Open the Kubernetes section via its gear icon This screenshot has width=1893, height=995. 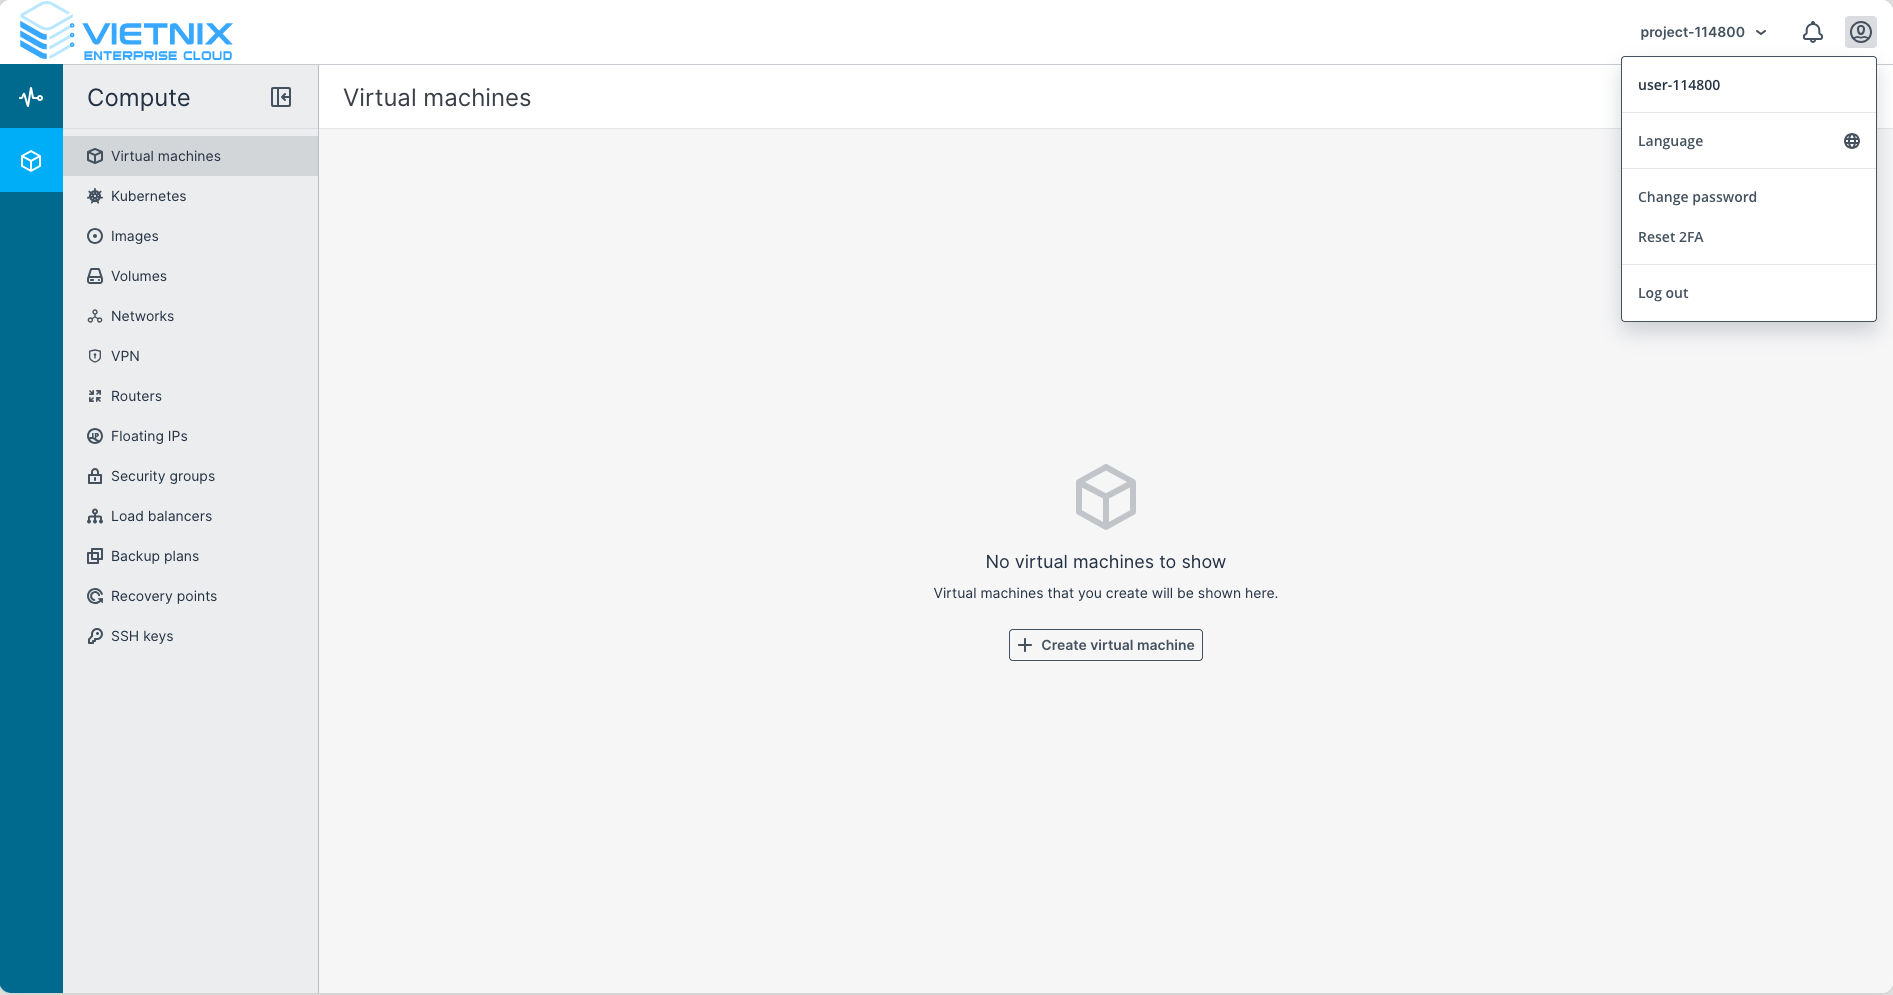pos(94,196)
